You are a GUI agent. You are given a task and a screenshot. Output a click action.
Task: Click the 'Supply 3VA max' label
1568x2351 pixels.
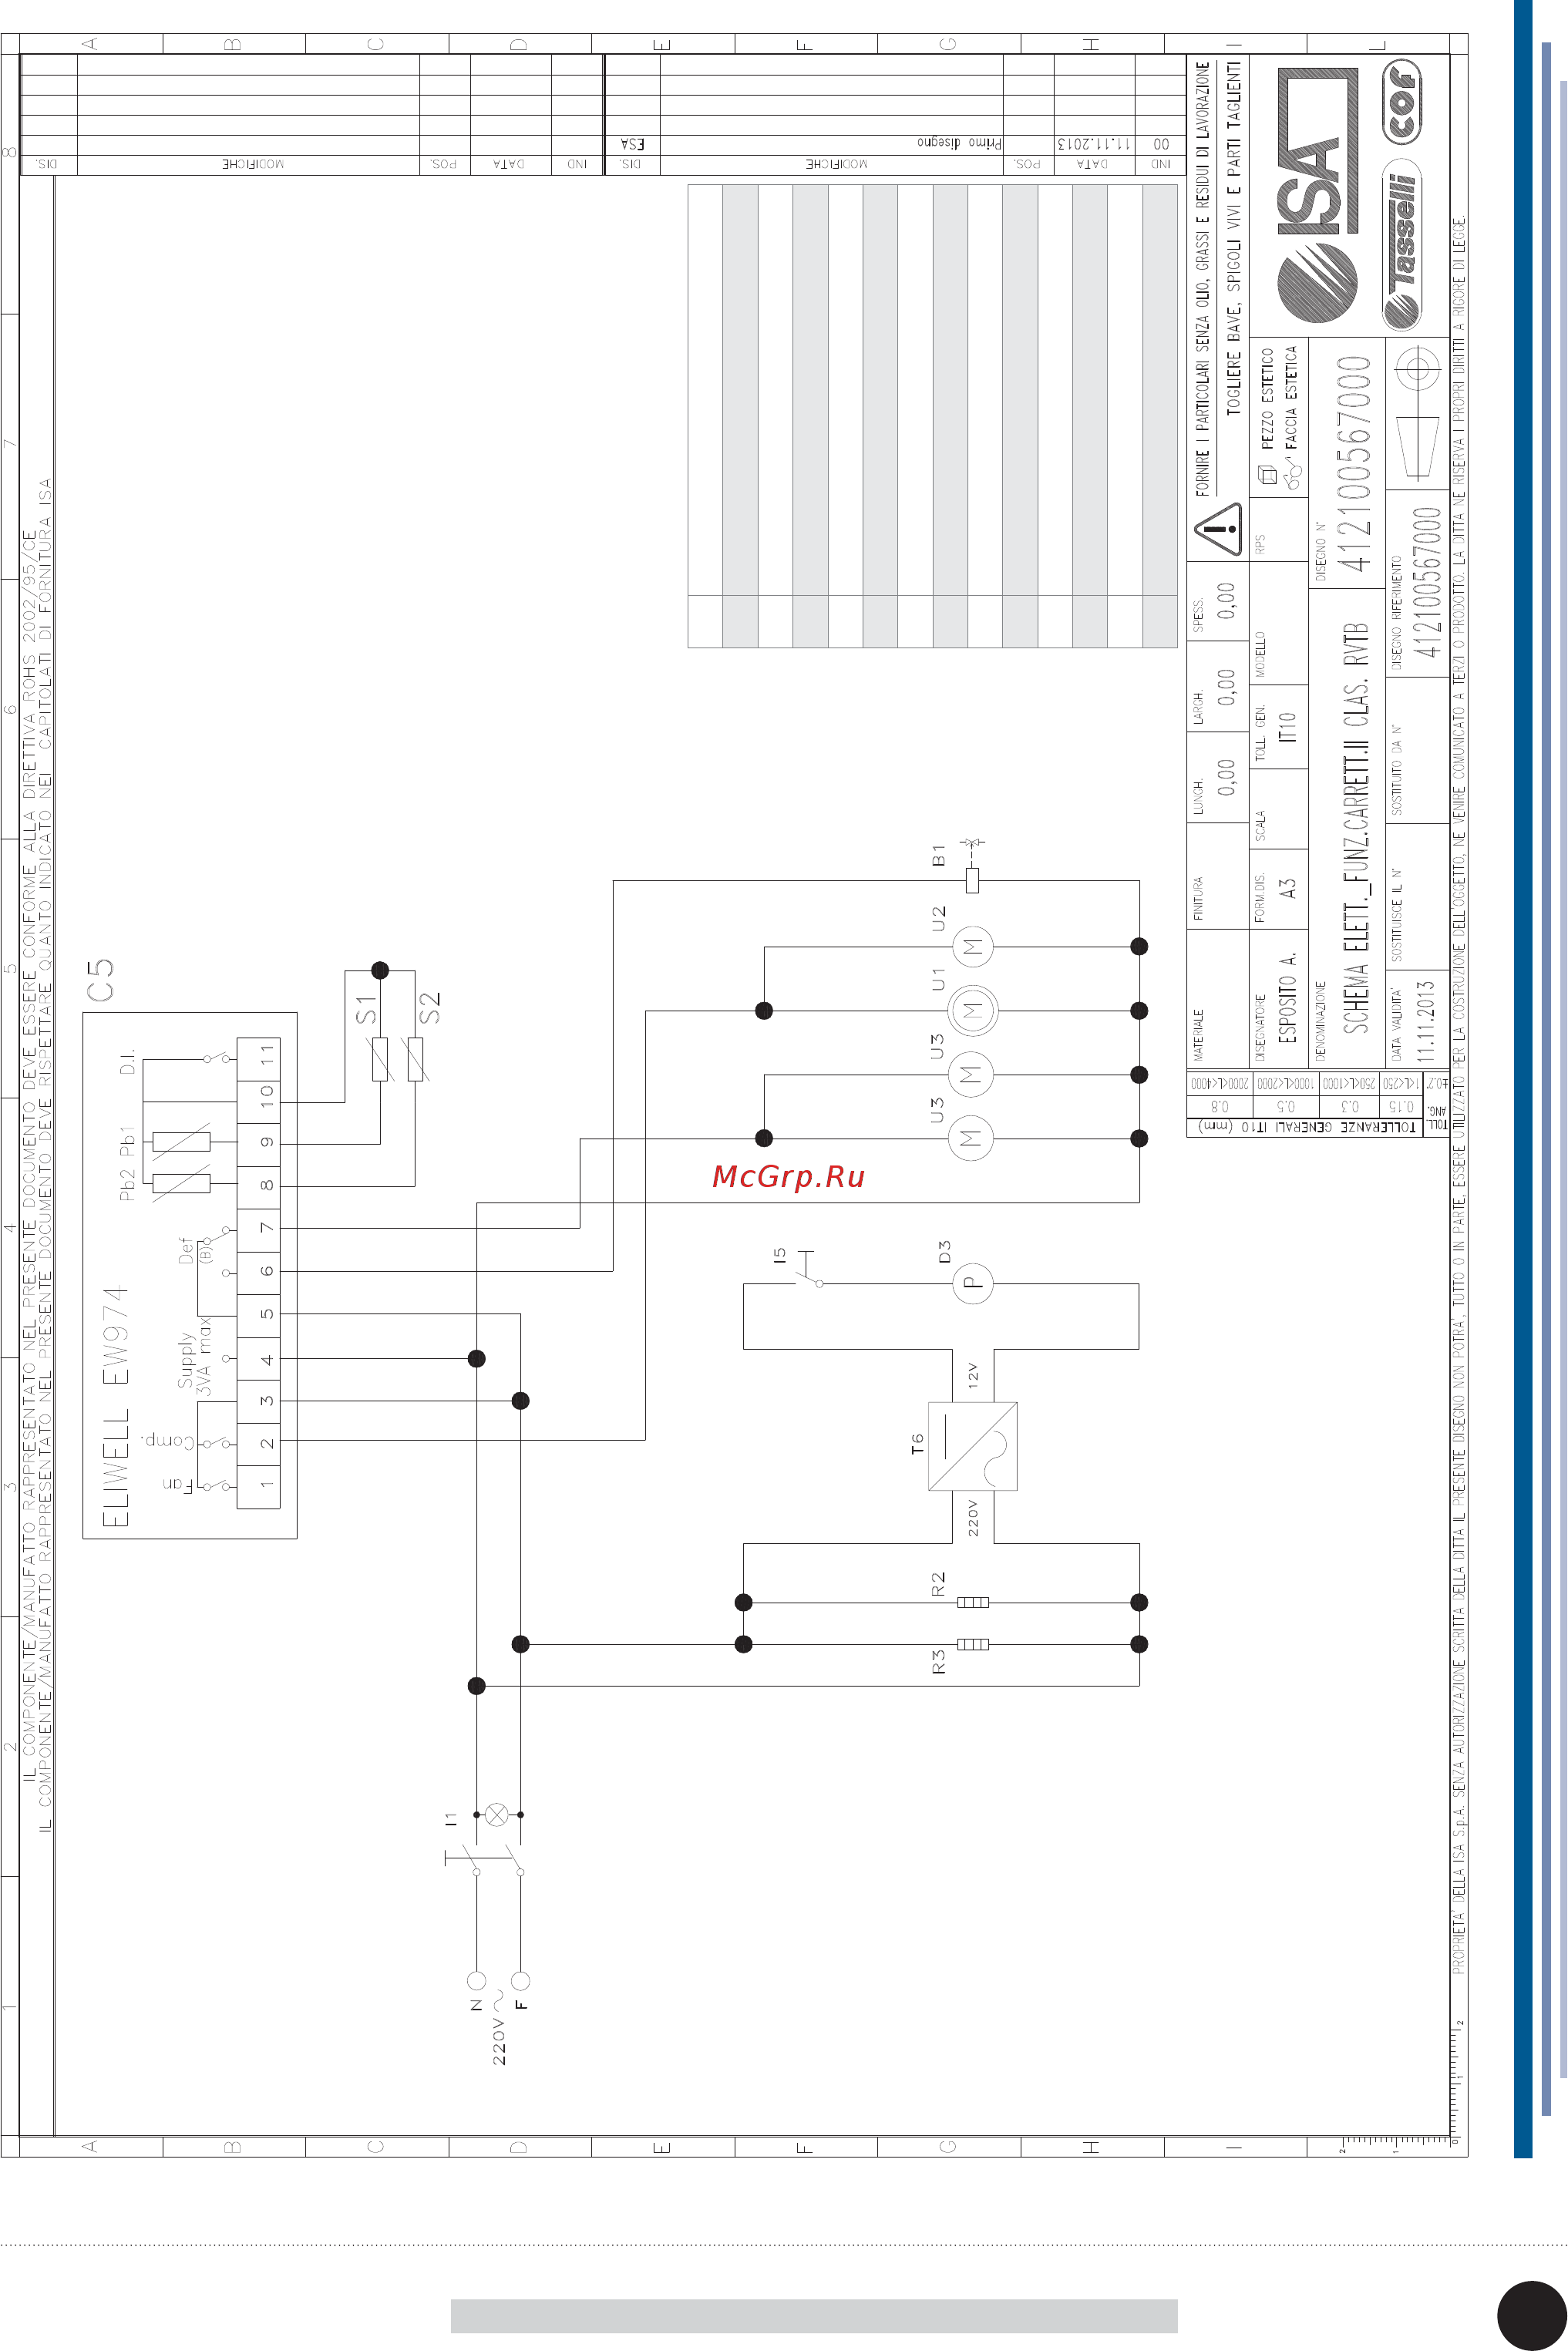pyautogui.click(x=195, y=1356)
